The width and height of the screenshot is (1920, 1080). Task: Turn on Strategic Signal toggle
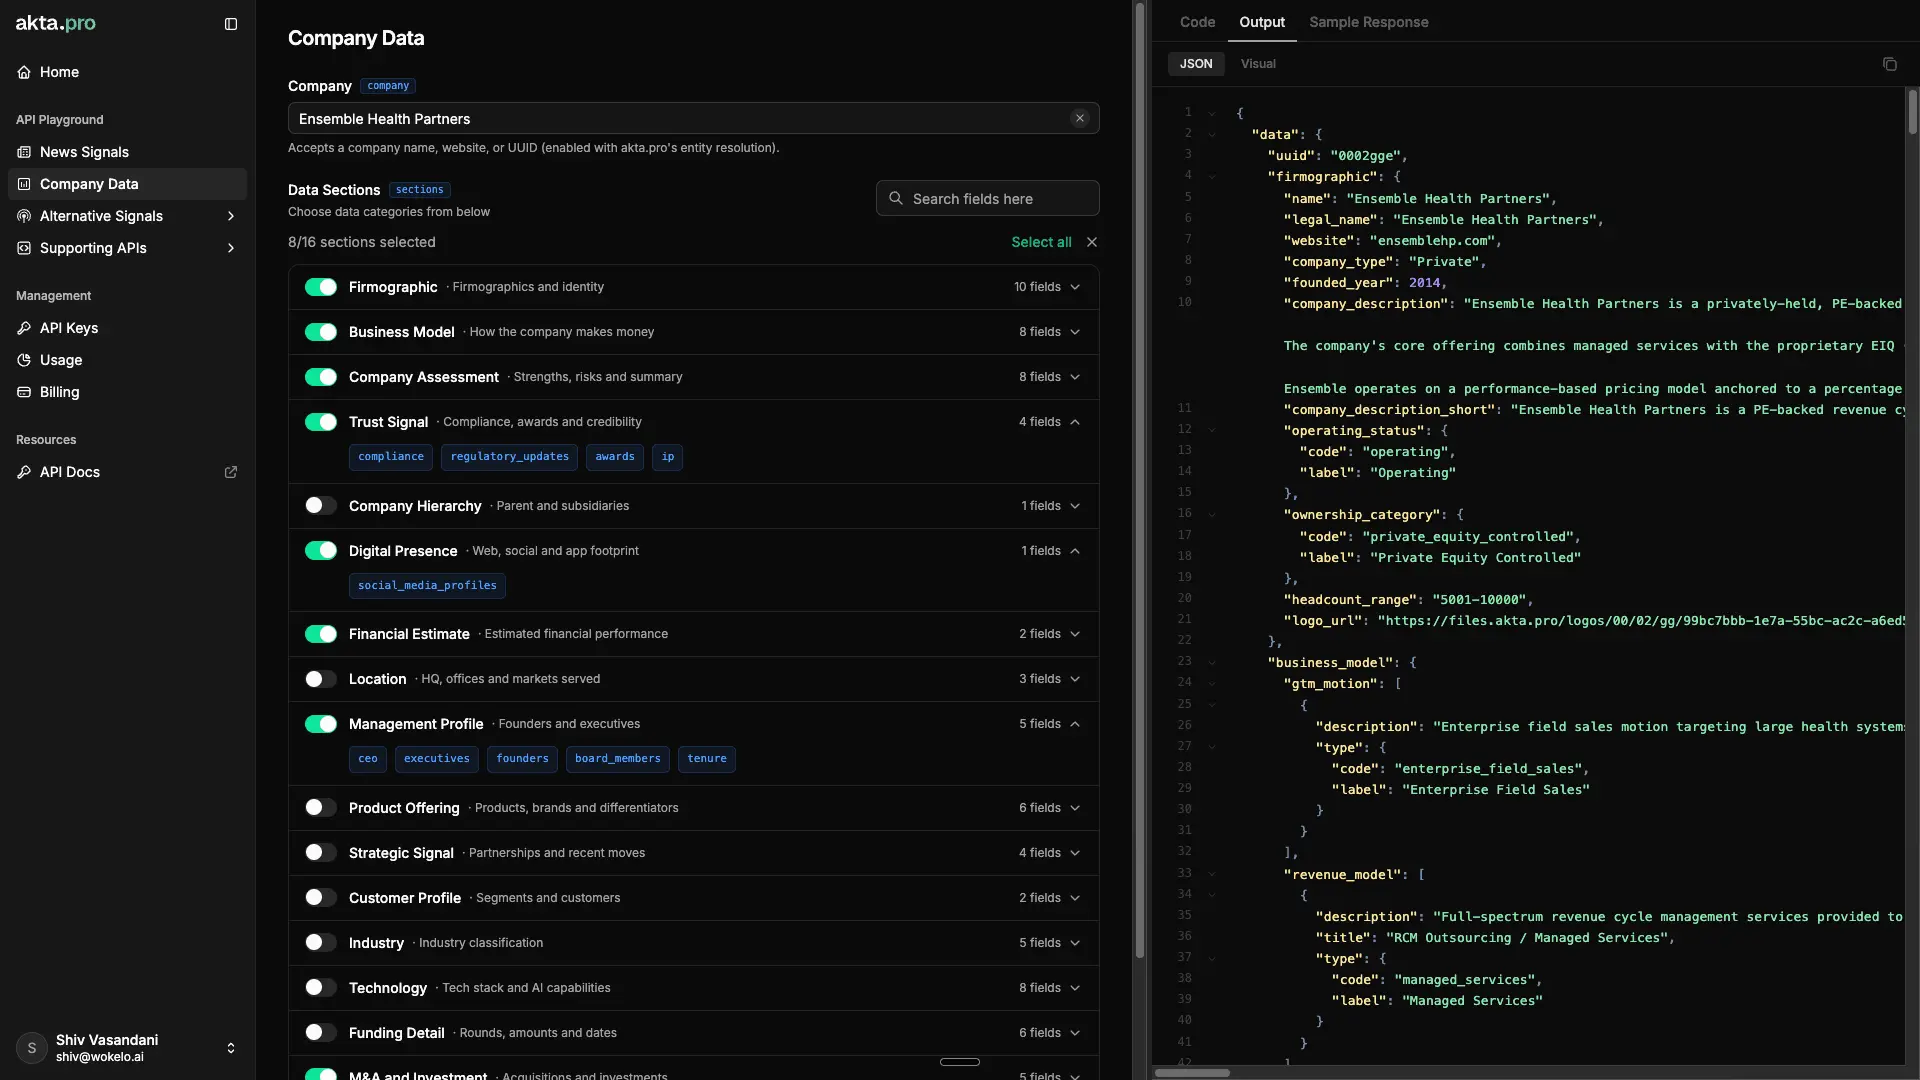(321, 853)
